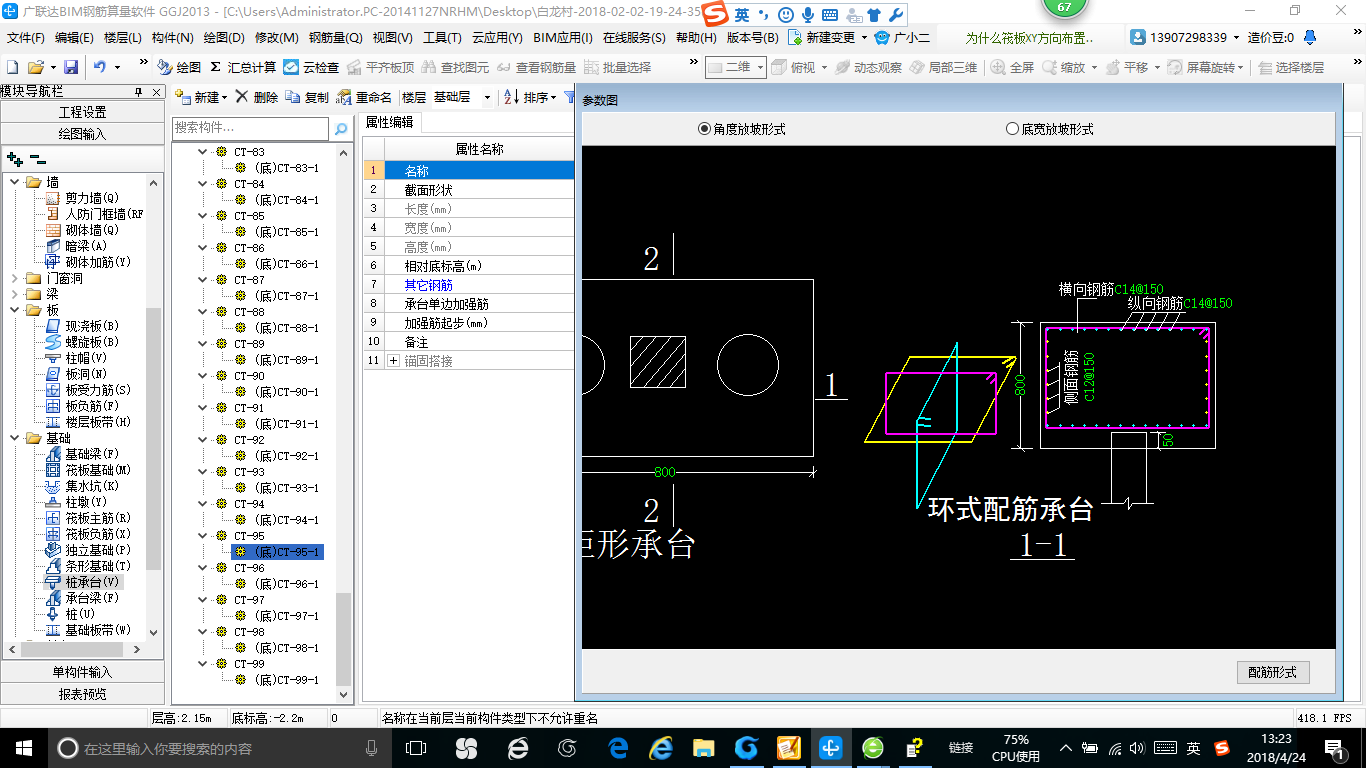Open the 报表预览 panel button
Screen dimensions: 1366x768
pos(82,693)
